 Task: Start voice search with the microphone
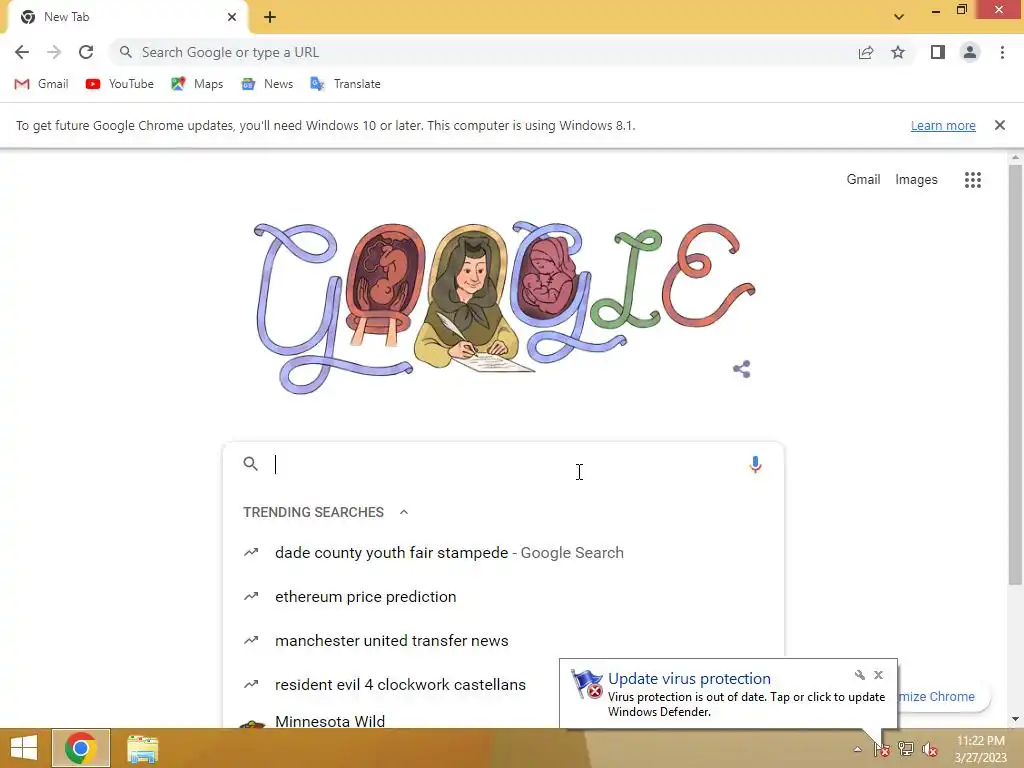pos(755,464)
